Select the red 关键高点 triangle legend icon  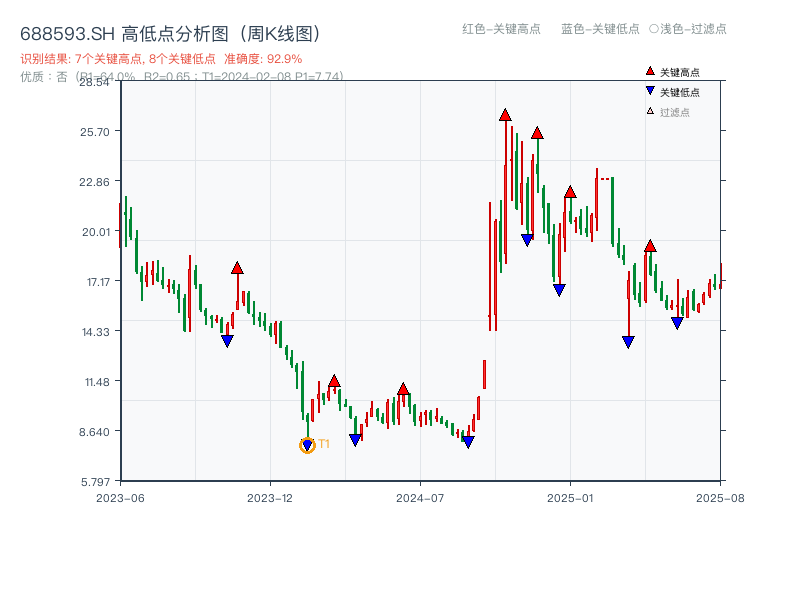[x=649, y=72]
